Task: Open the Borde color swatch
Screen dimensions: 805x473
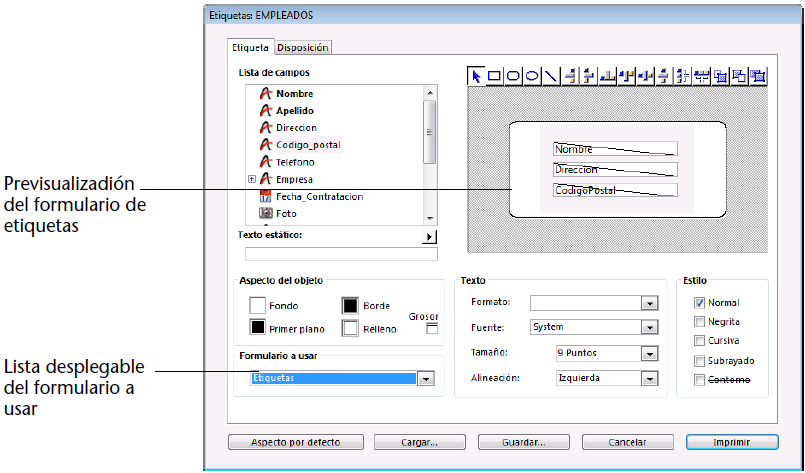Action: point(350,305)
